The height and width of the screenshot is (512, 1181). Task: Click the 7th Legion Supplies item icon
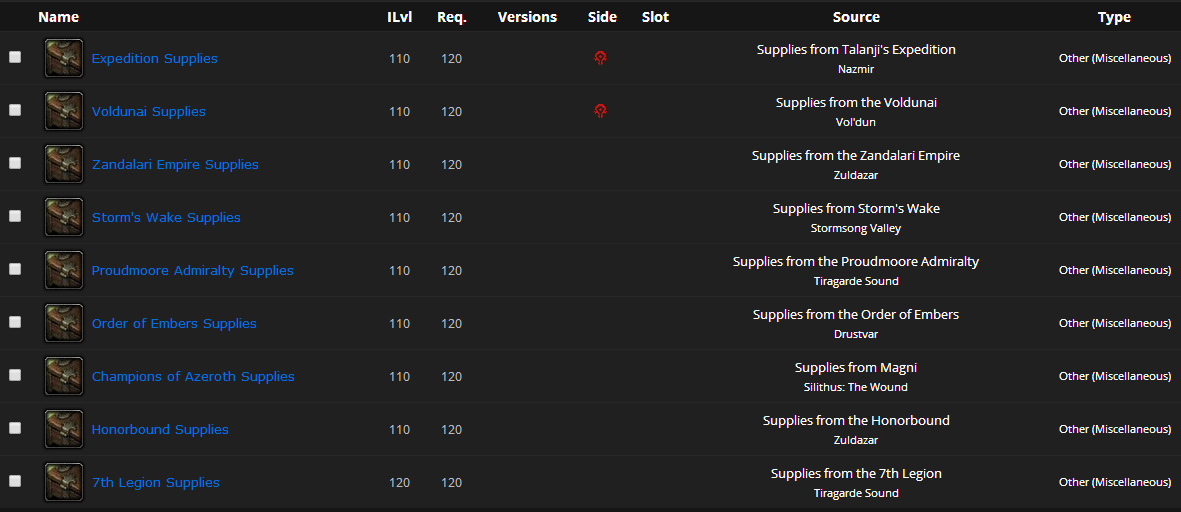(x=64, y=482)
